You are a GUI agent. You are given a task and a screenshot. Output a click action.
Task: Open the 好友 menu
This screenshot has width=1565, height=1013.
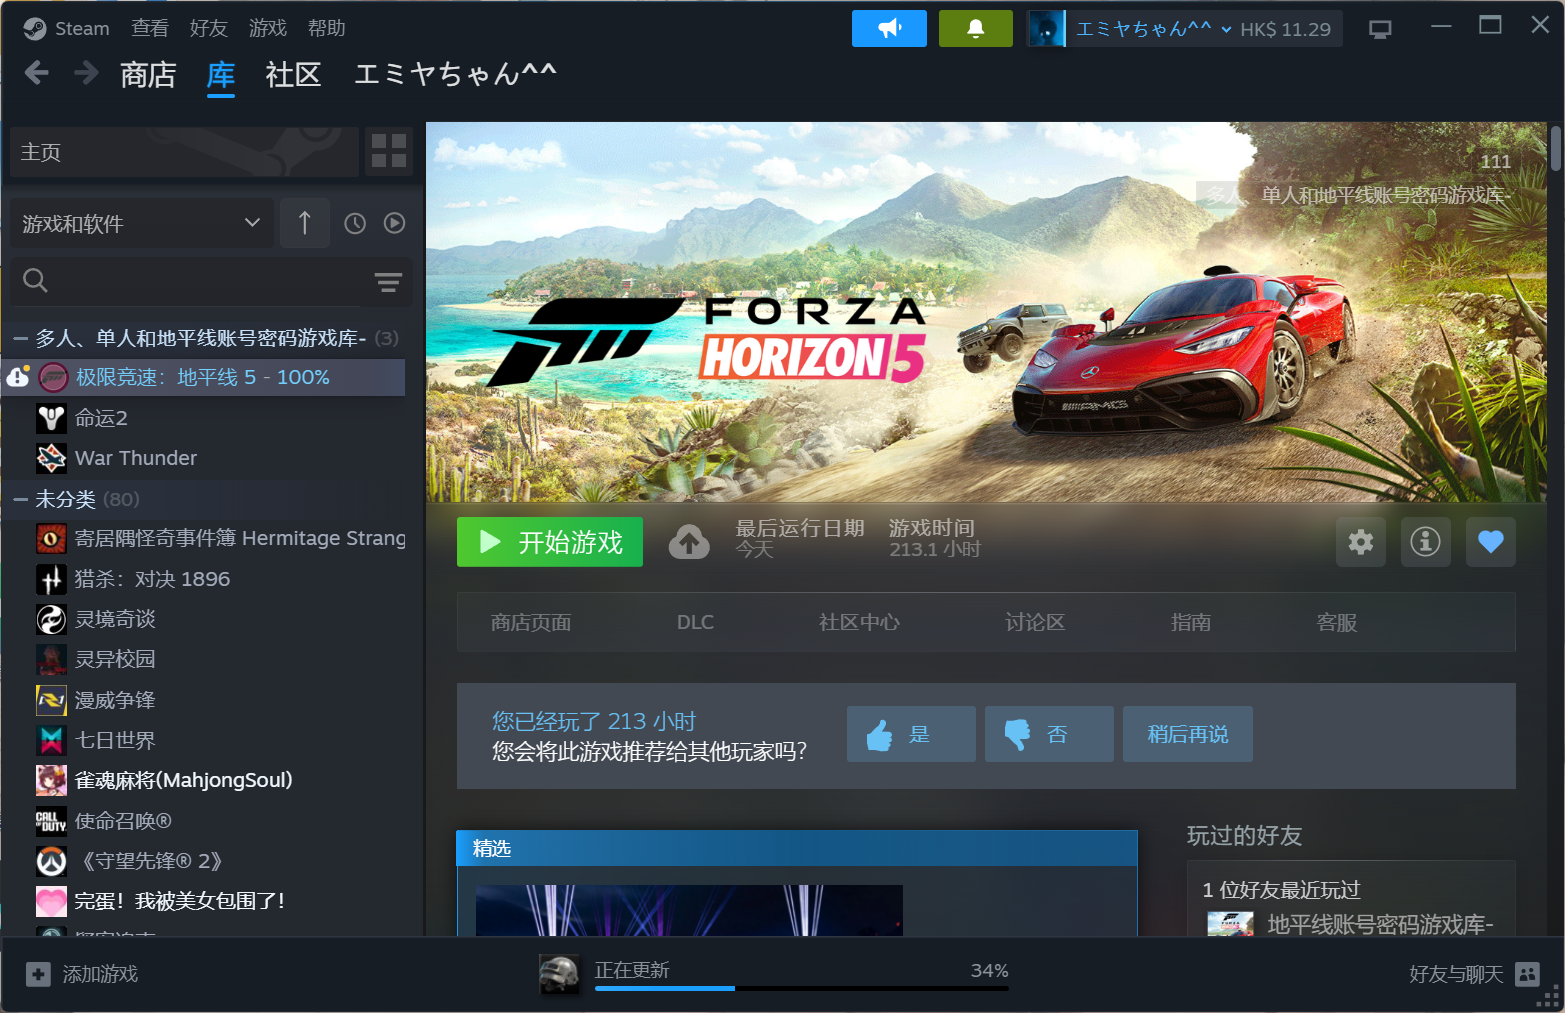point(208,28)
